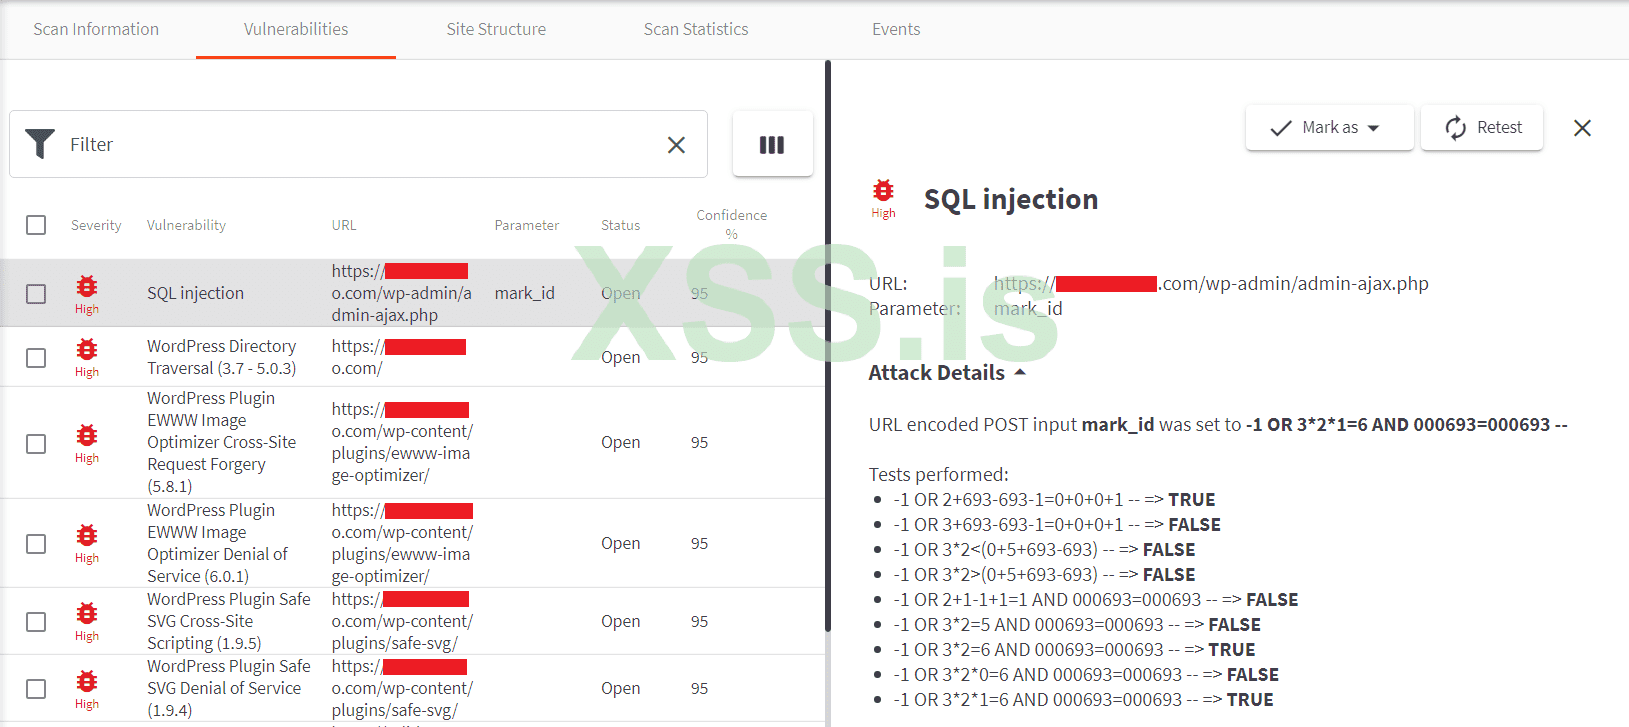Tick the checkbox for SQL injection row
Image resolution: width=1629 pixels, height=727 pixels.
click(36, 294)
